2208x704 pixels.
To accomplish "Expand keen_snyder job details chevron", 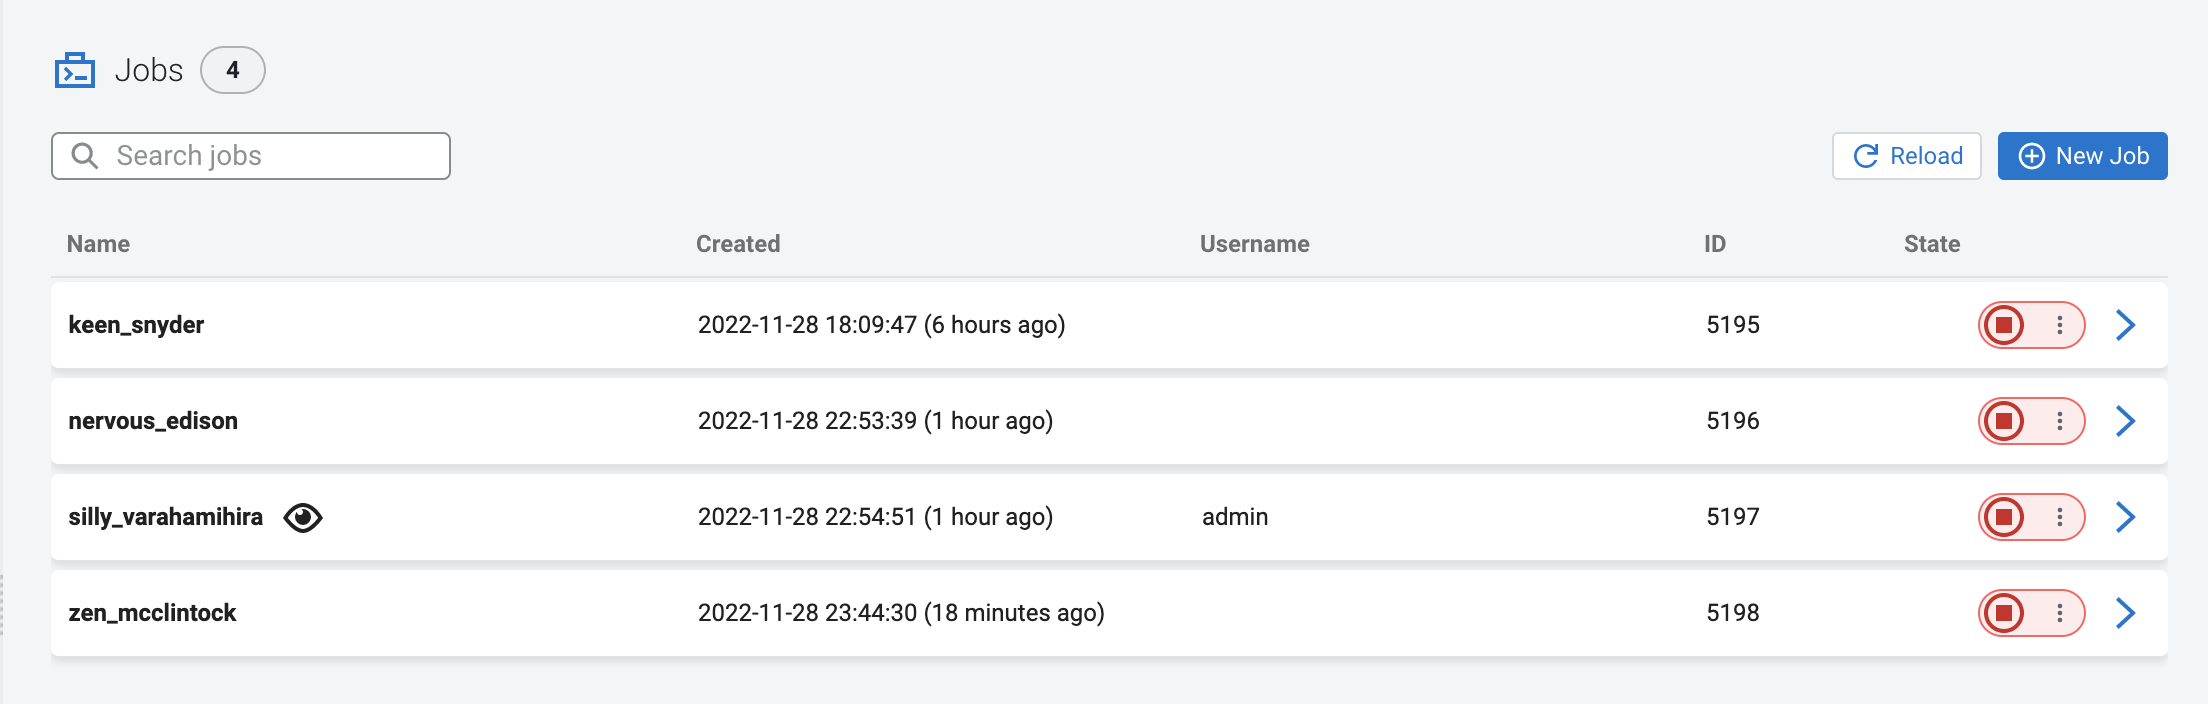I will (x=2126, y=325).
